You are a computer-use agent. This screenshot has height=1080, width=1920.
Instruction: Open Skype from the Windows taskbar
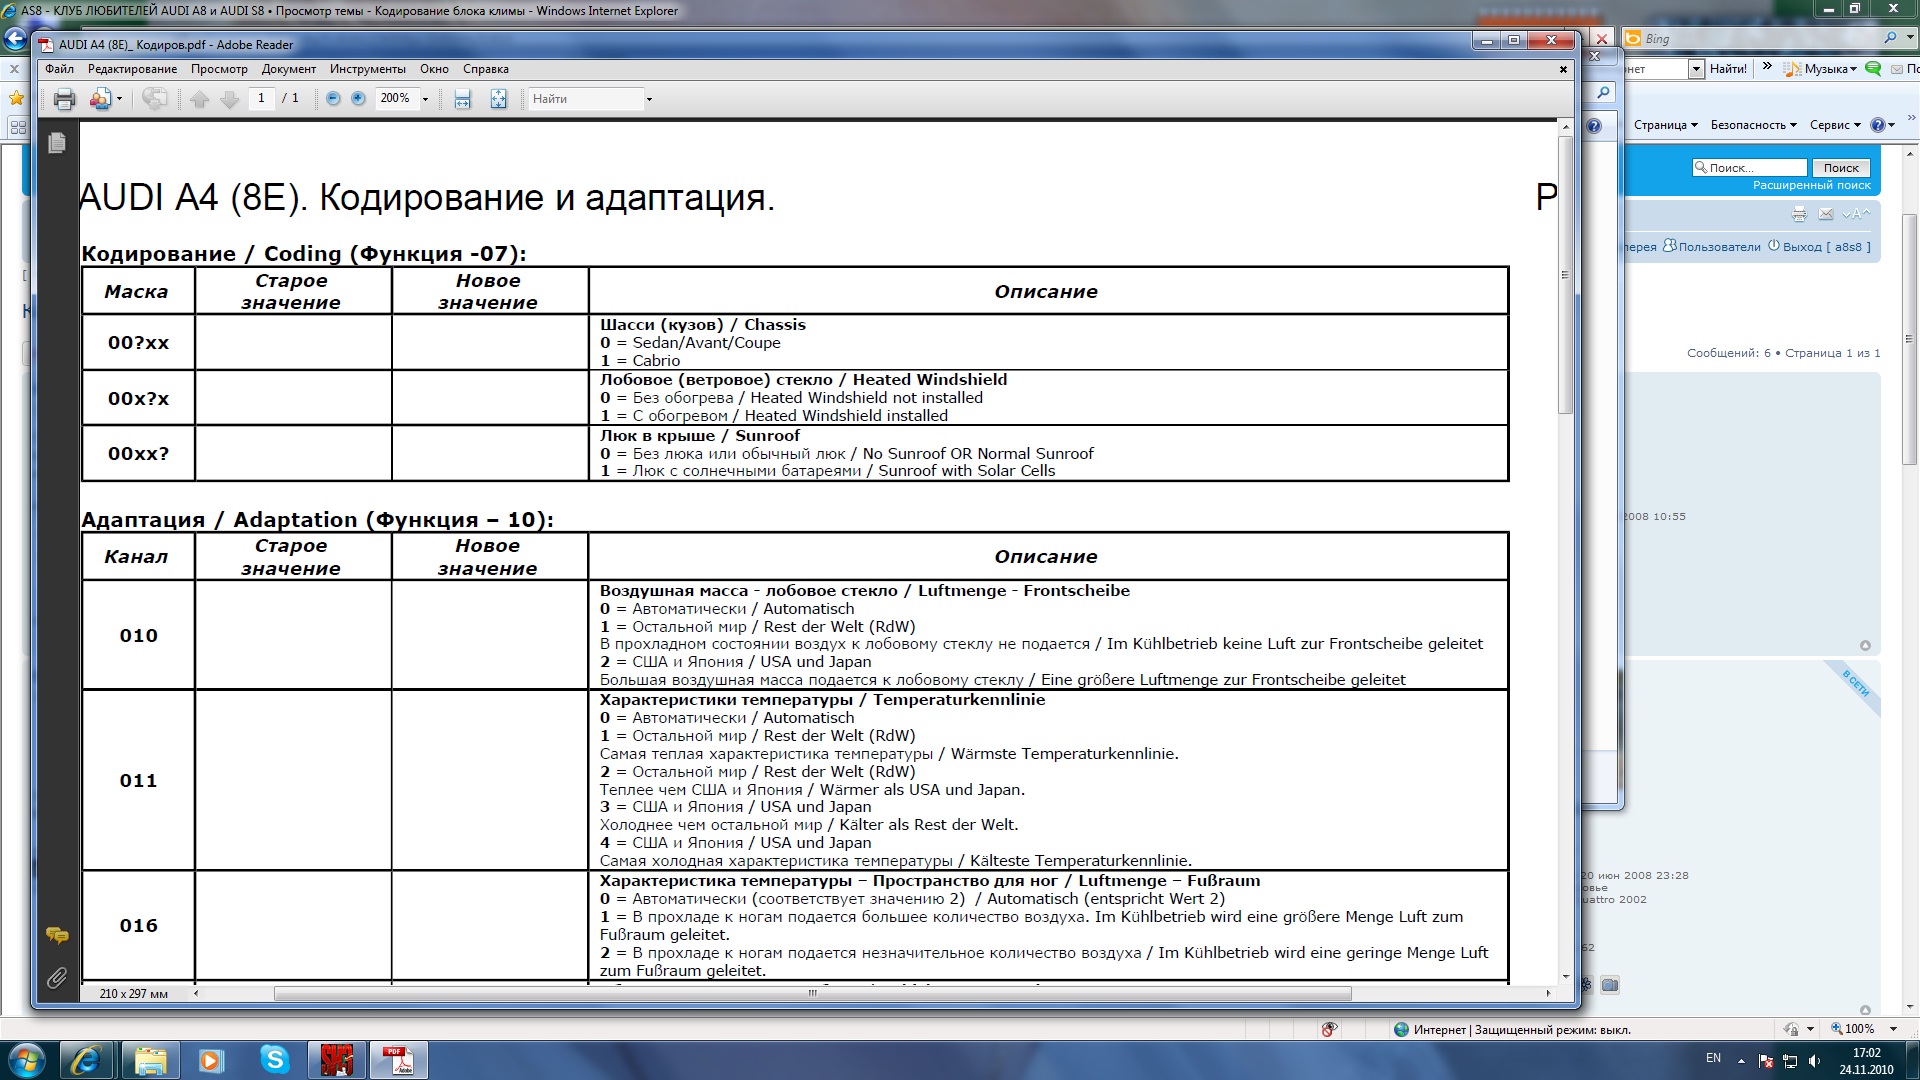[x=274, y=1059]
